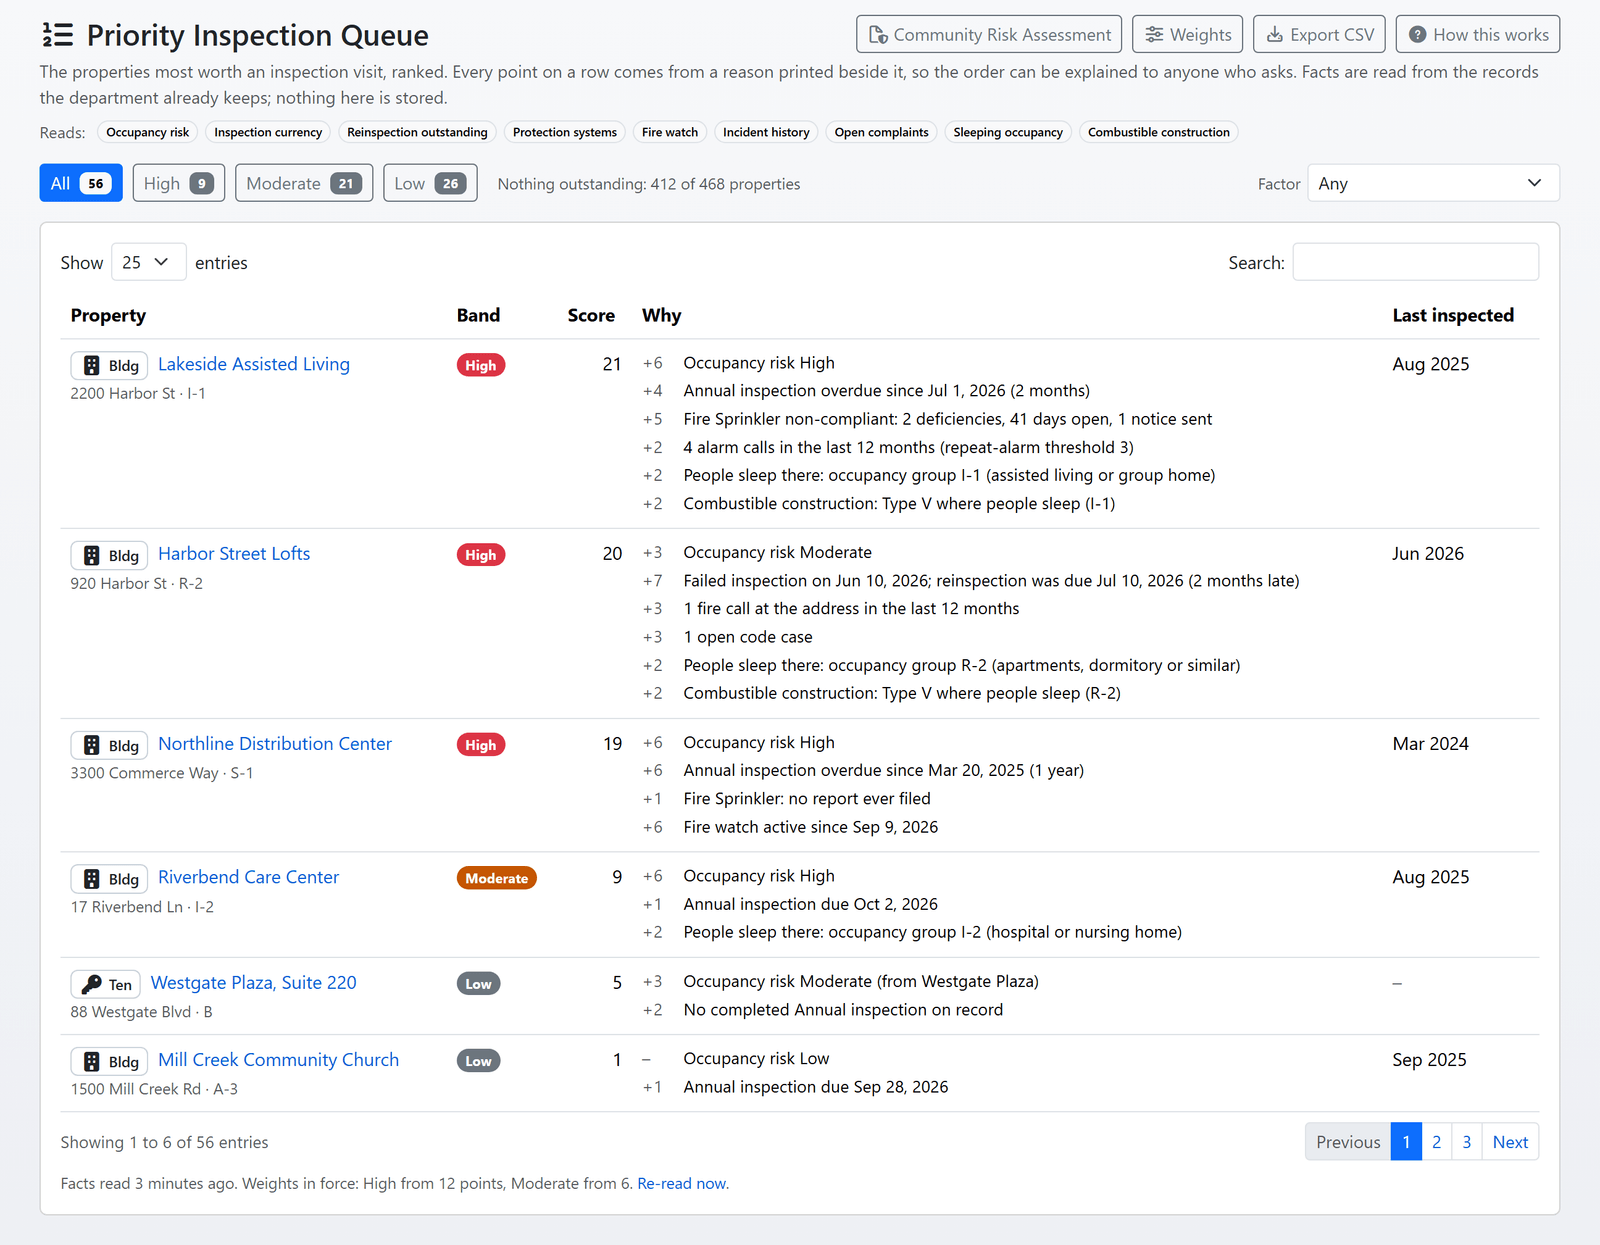Viewport: 1600px width, 1245px height.
Task: Open the Show entries count dropdown
Action: 148,262
